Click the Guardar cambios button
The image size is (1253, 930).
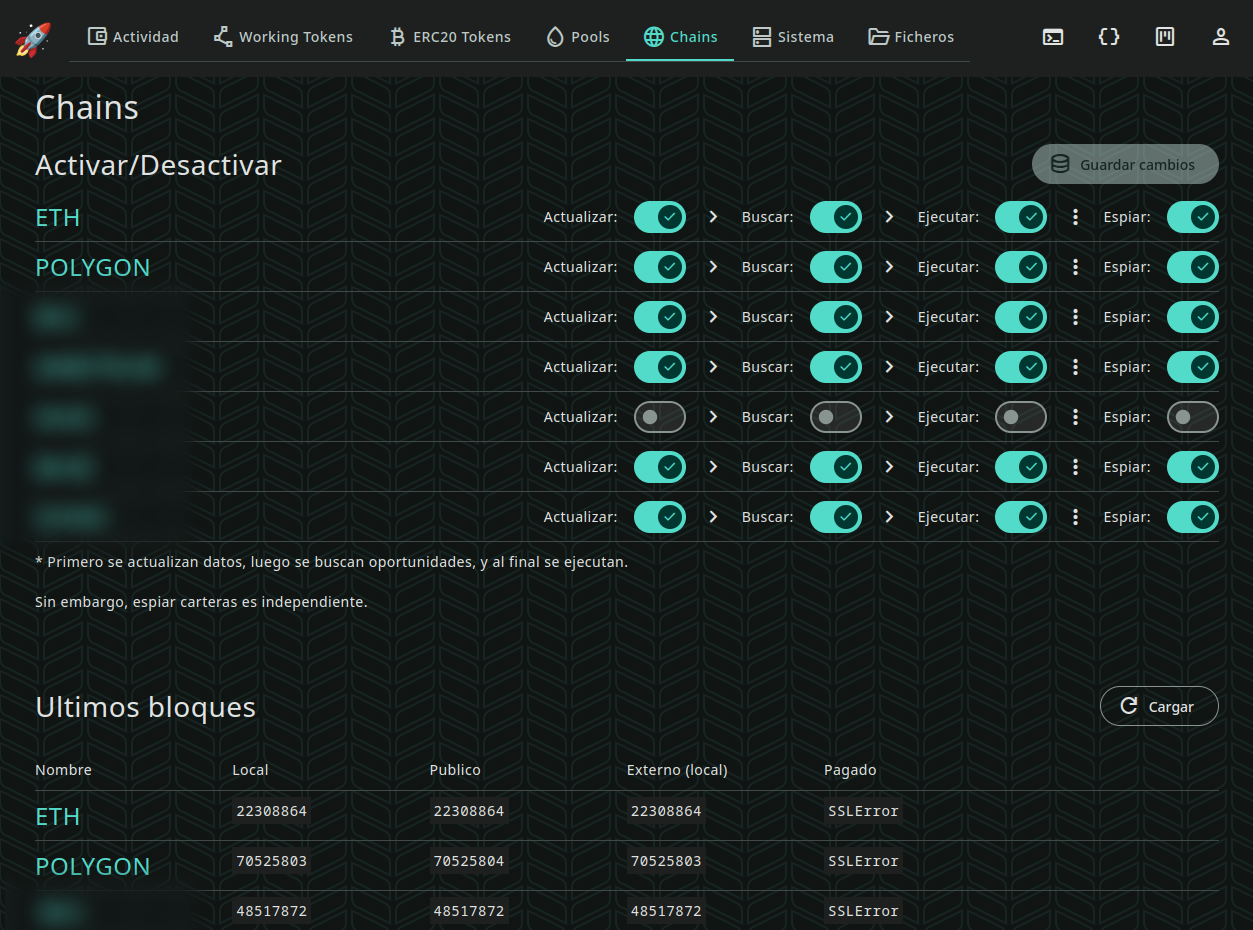pos(1125,165)
